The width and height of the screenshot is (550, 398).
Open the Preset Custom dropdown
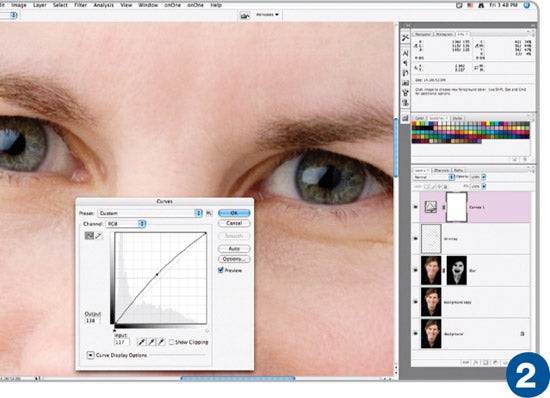(150, 213)
